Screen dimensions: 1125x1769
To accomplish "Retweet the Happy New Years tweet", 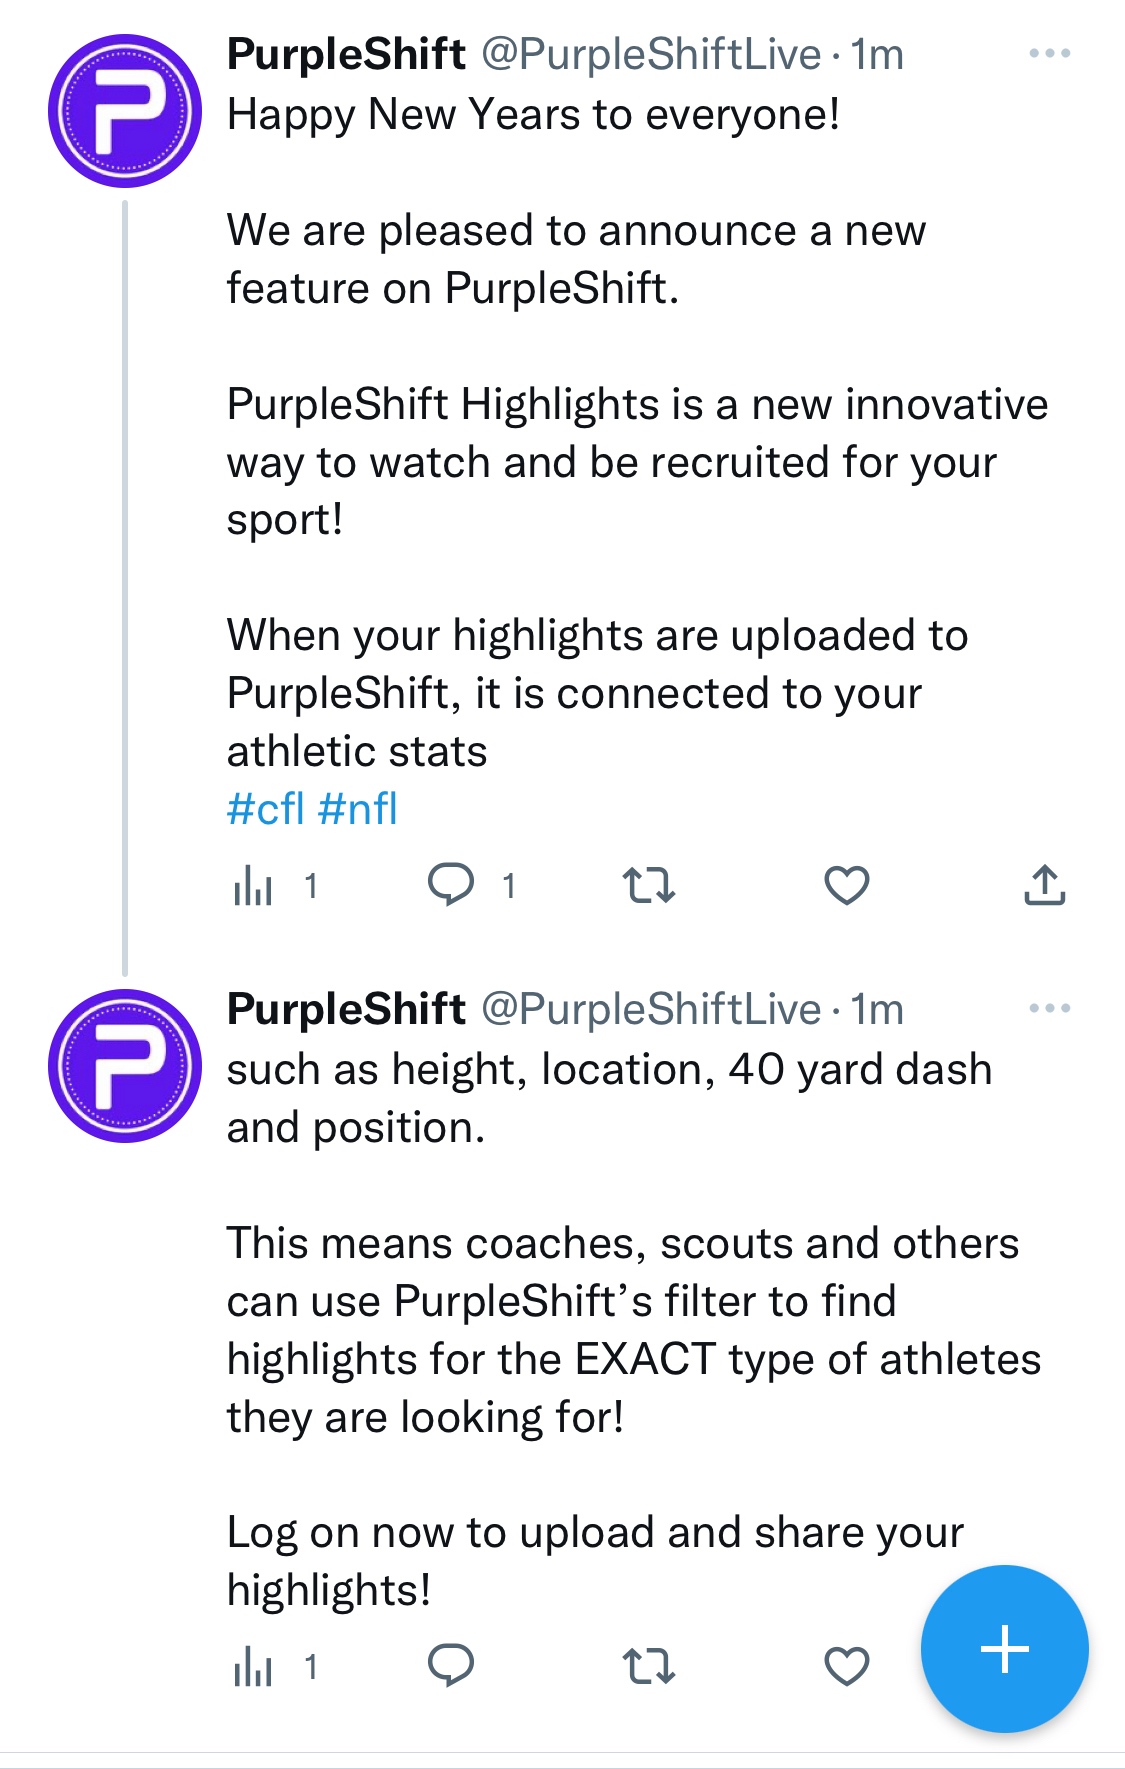I will (649, 885).
